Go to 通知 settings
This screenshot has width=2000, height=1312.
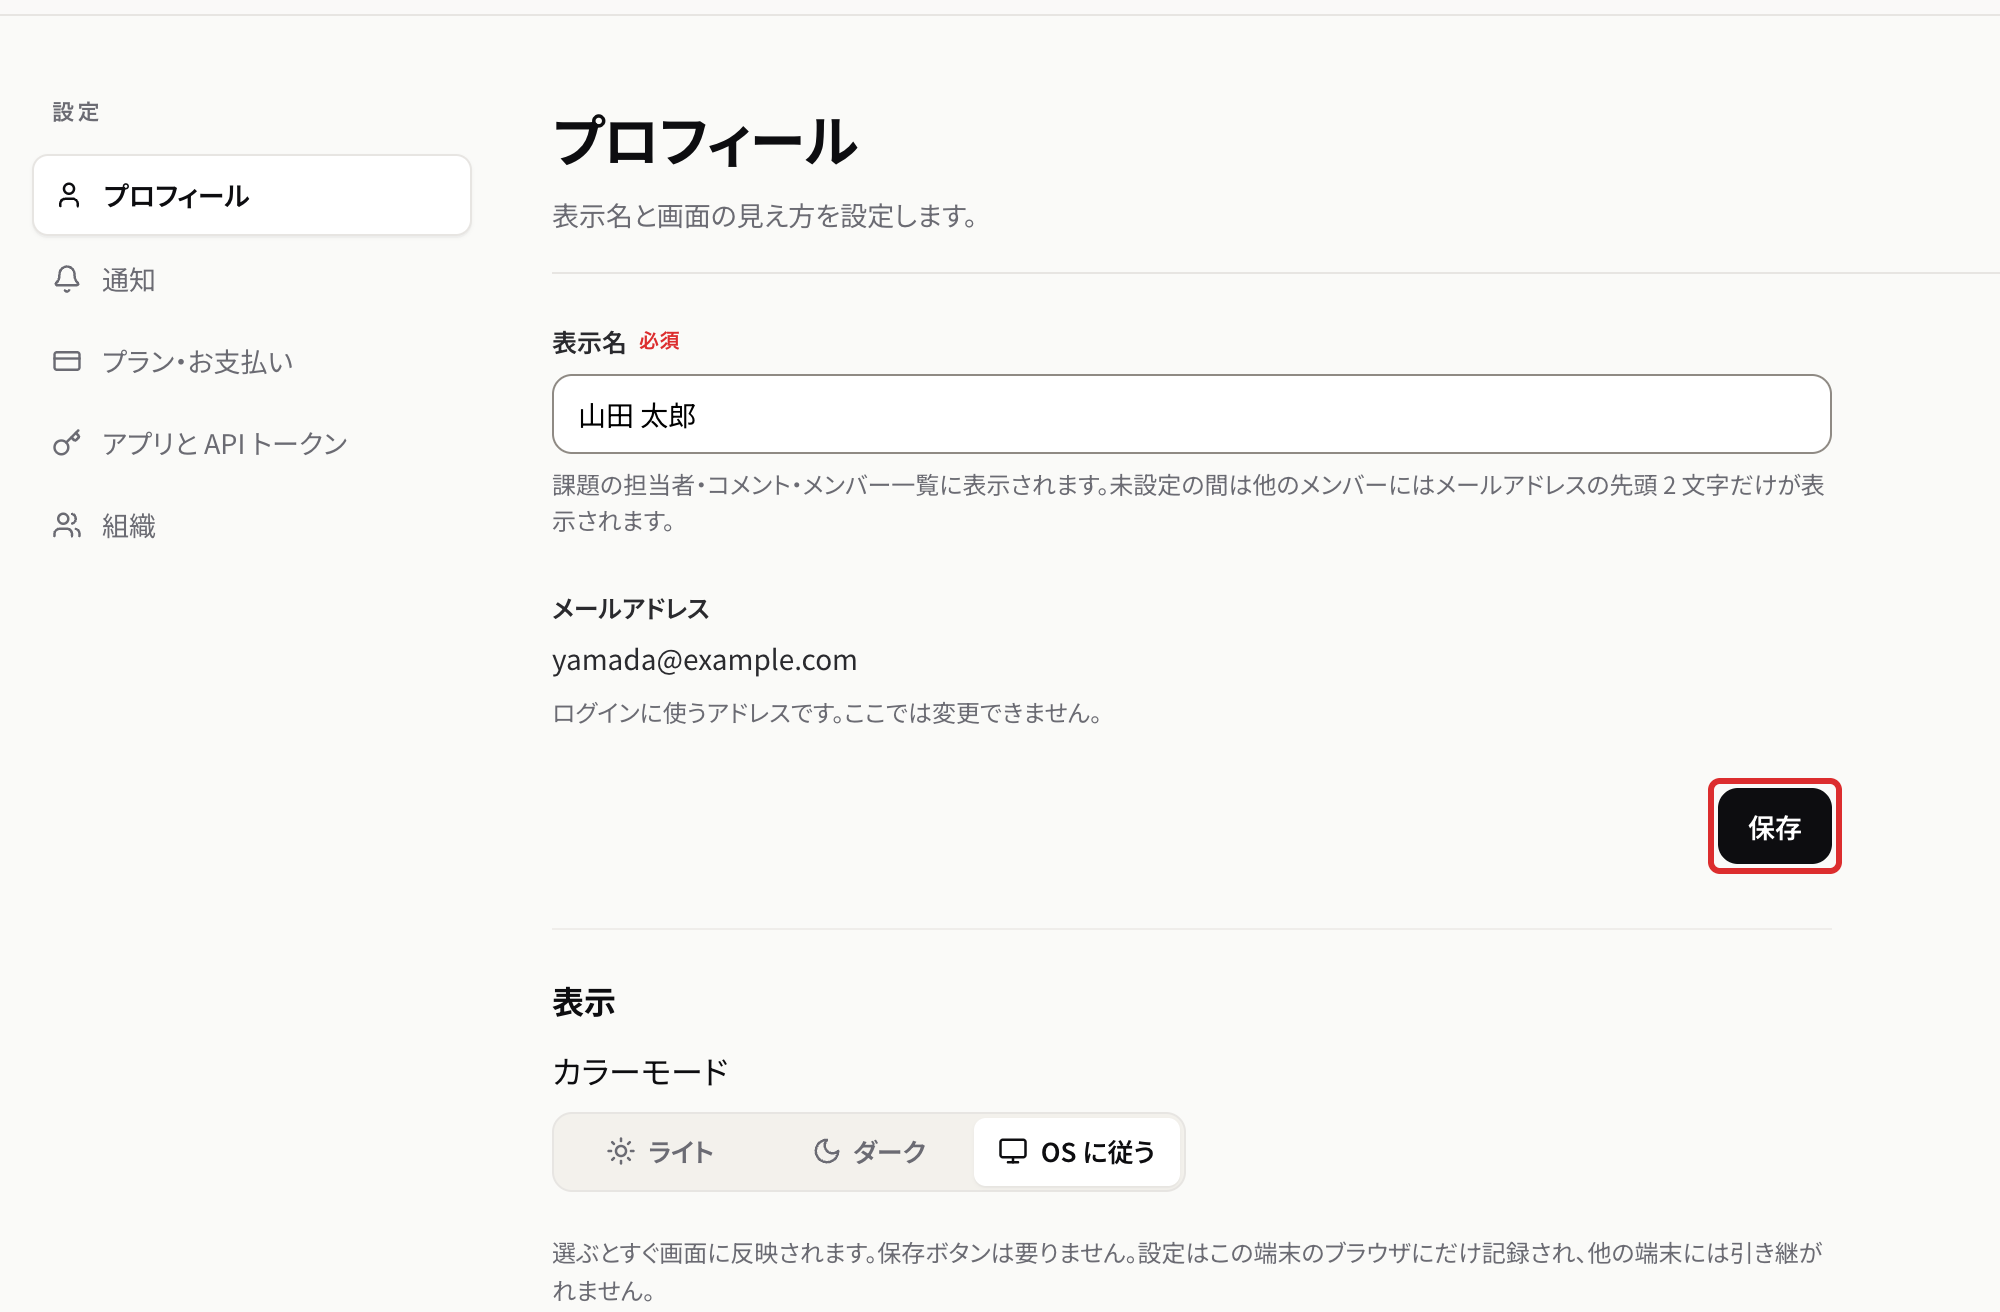click(252, 279)
